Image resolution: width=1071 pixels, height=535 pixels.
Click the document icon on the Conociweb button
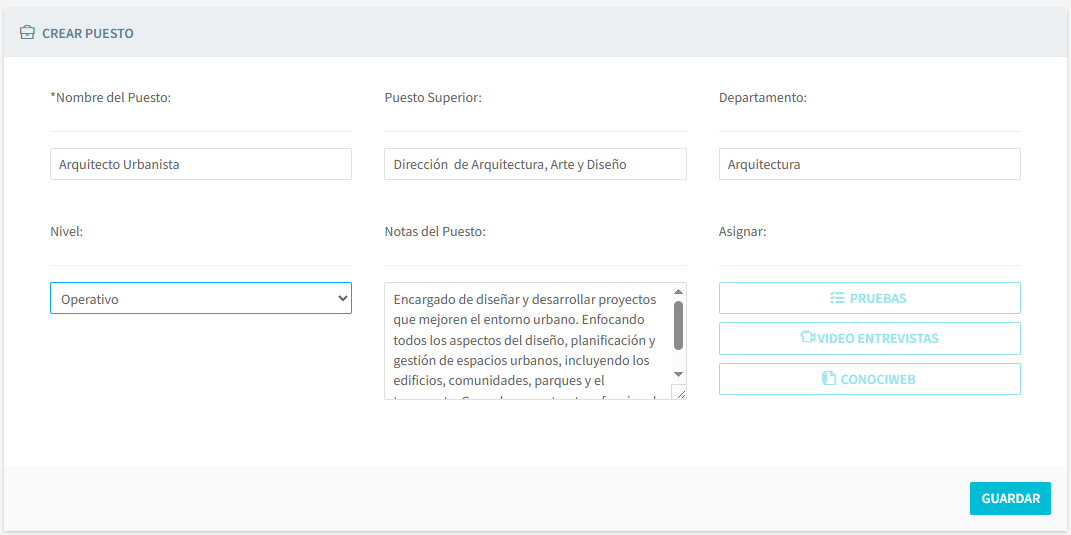coord(828,379)
